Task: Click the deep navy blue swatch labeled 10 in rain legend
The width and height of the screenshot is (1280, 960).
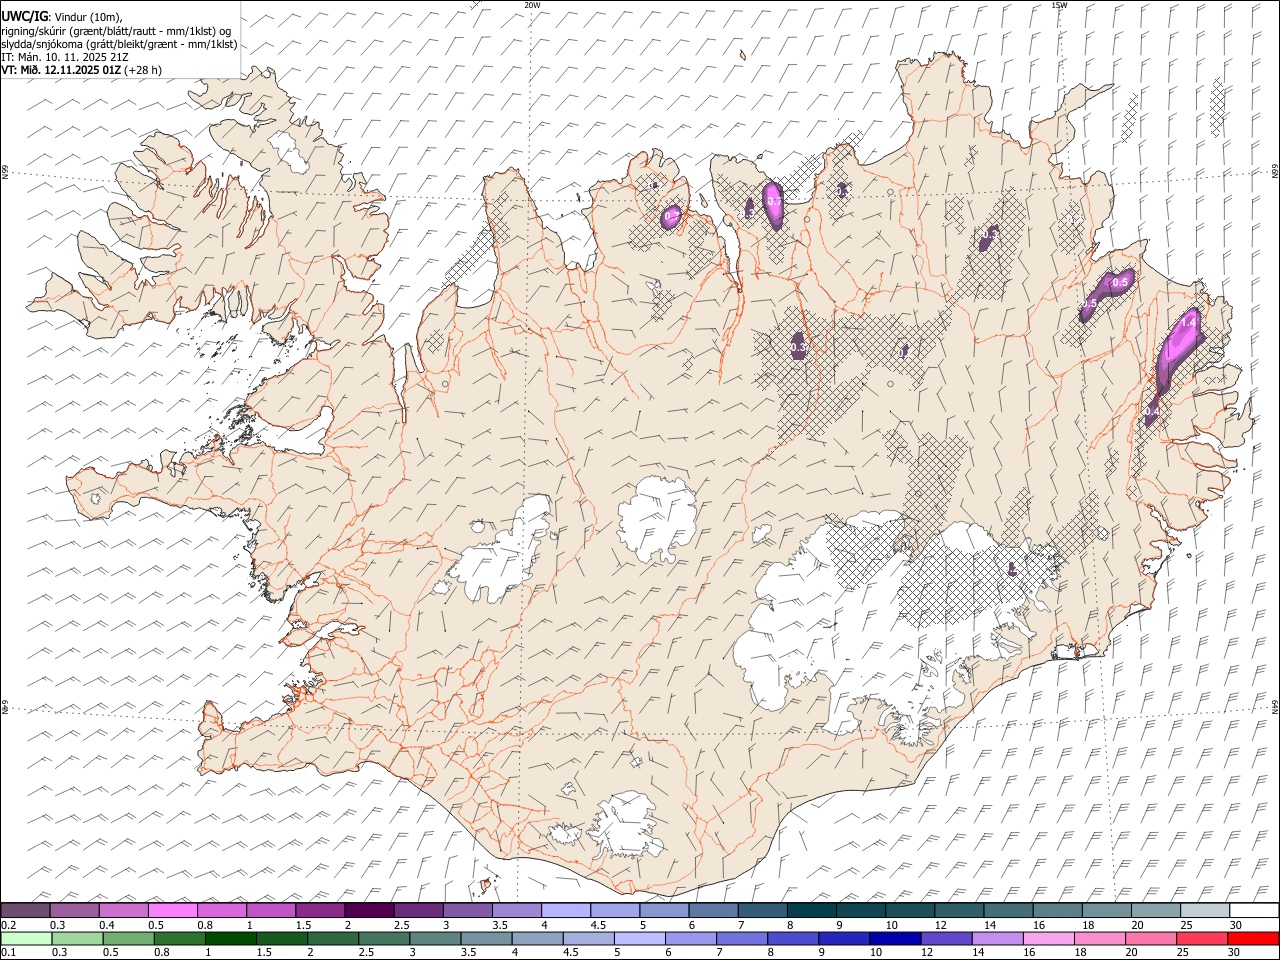Action: pyautogui.click(x=894, y=938)
